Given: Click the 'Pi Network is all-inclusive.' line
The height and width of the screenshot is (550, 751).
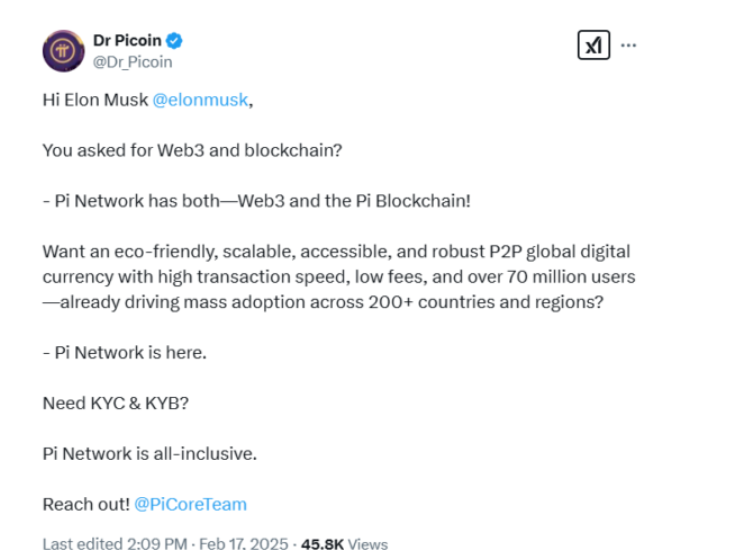Looking at the screenshot, I should [149, 454].
